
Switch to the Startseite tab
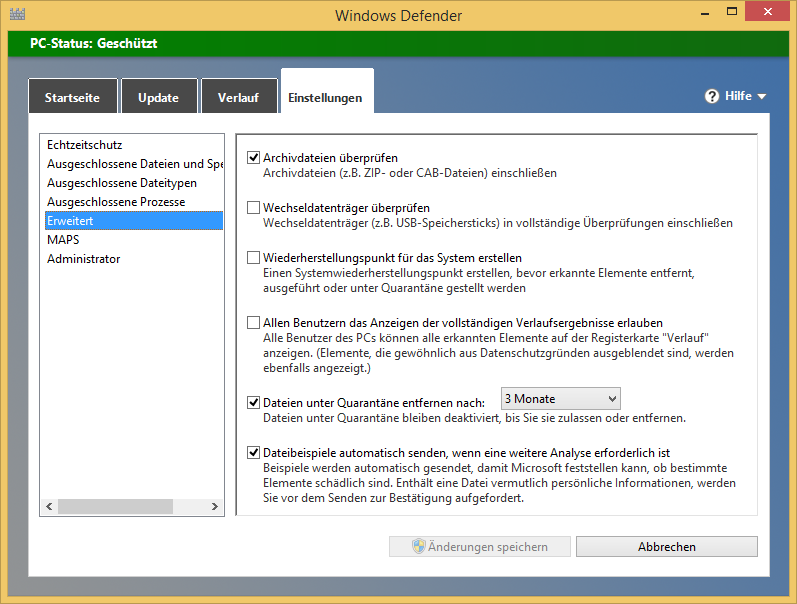tap(73, 96)
